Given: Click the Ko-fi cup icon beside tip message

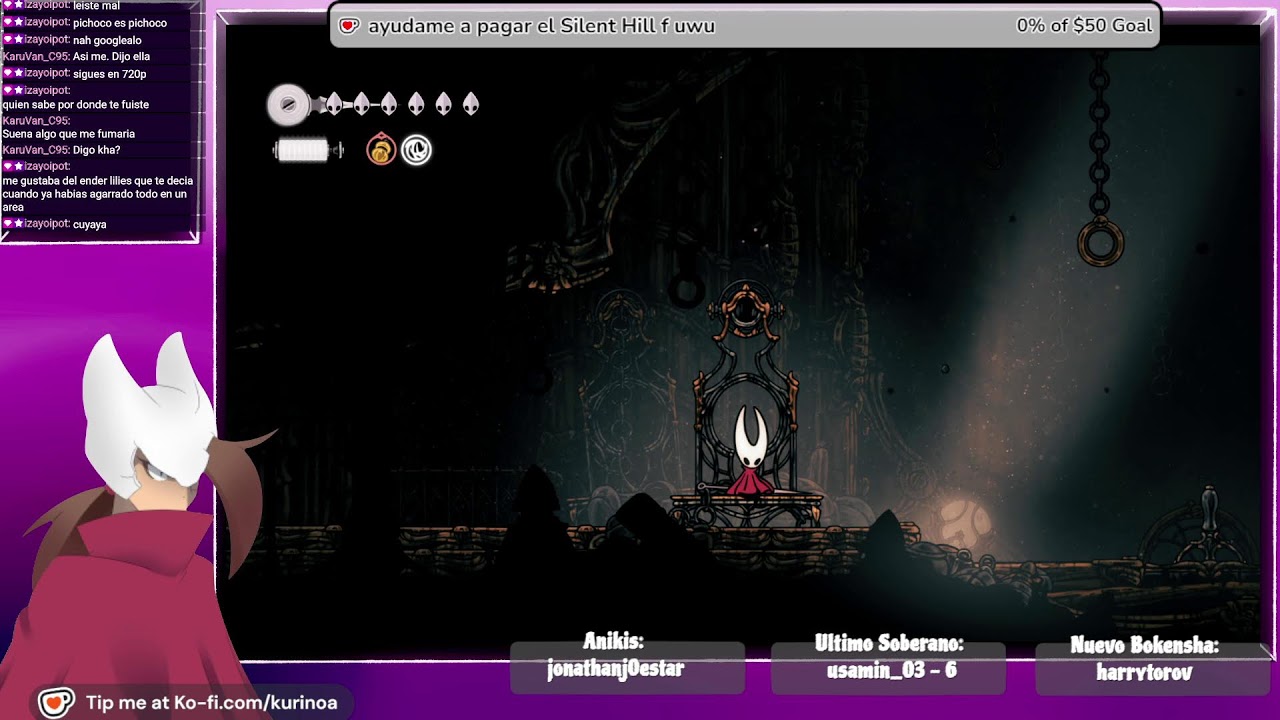Looking at the screenshot, I should 57,702.
